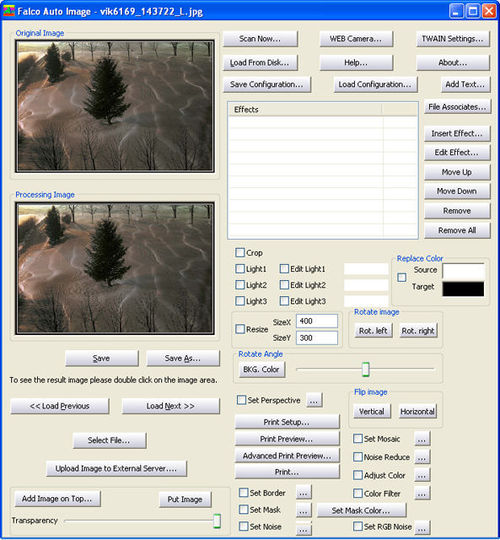Pick the black Target color swatch

tap(463, 289)
